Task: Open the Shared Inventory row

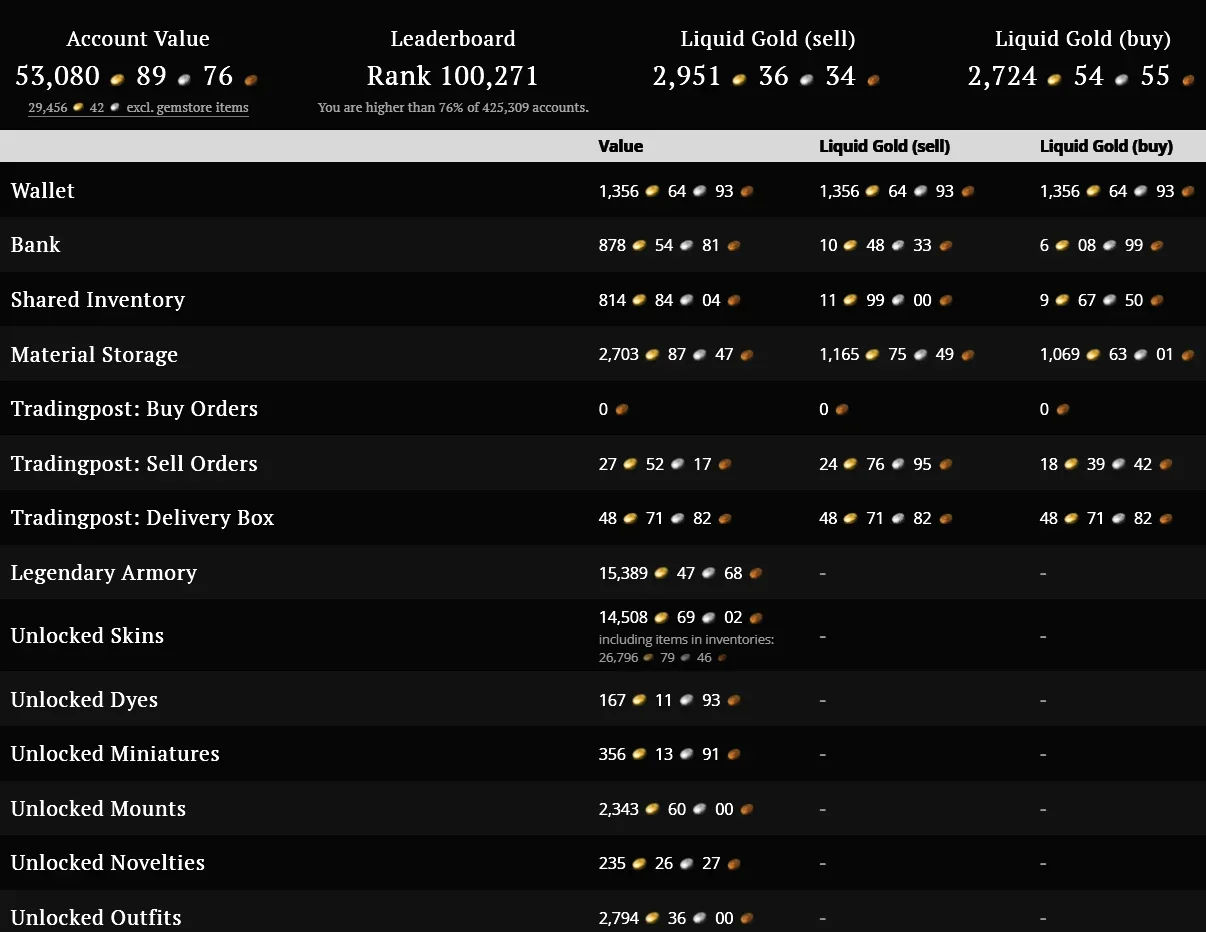Action: coord(603,299)
